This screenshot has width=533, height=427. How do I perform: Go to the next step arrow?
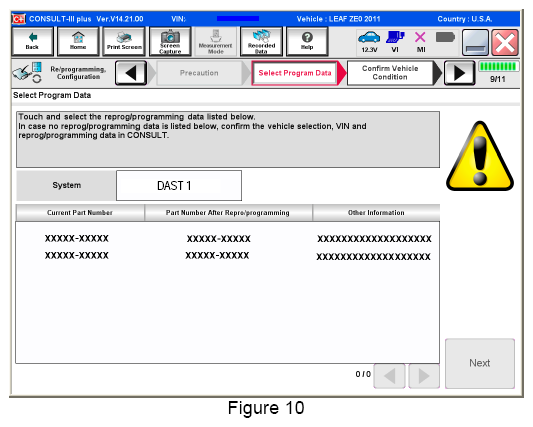click(459, 73)
